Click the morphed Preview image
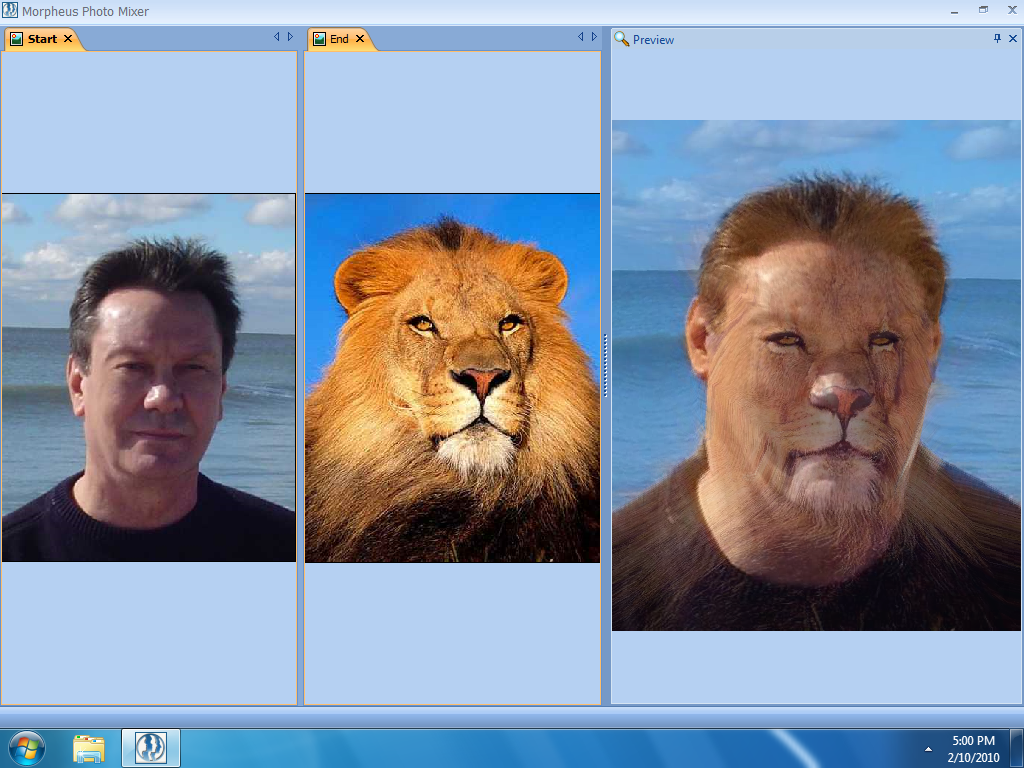The width and height of the screenshot is (1024, 768). [x=816, y=376]
